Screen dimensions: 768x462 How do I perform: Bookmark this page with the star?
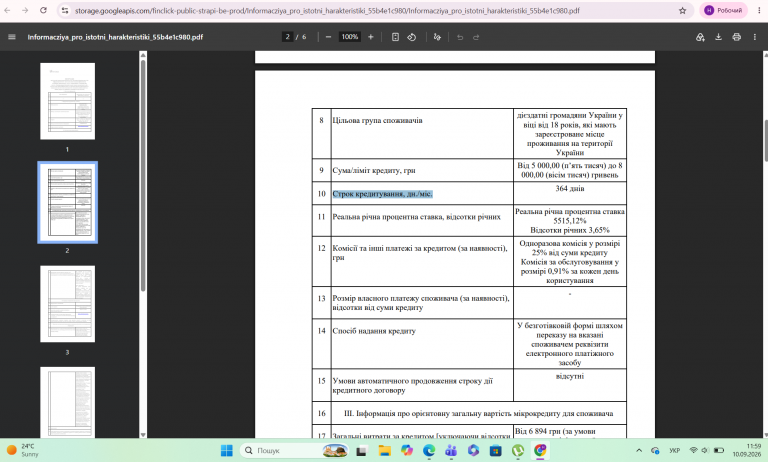(683, 10)
